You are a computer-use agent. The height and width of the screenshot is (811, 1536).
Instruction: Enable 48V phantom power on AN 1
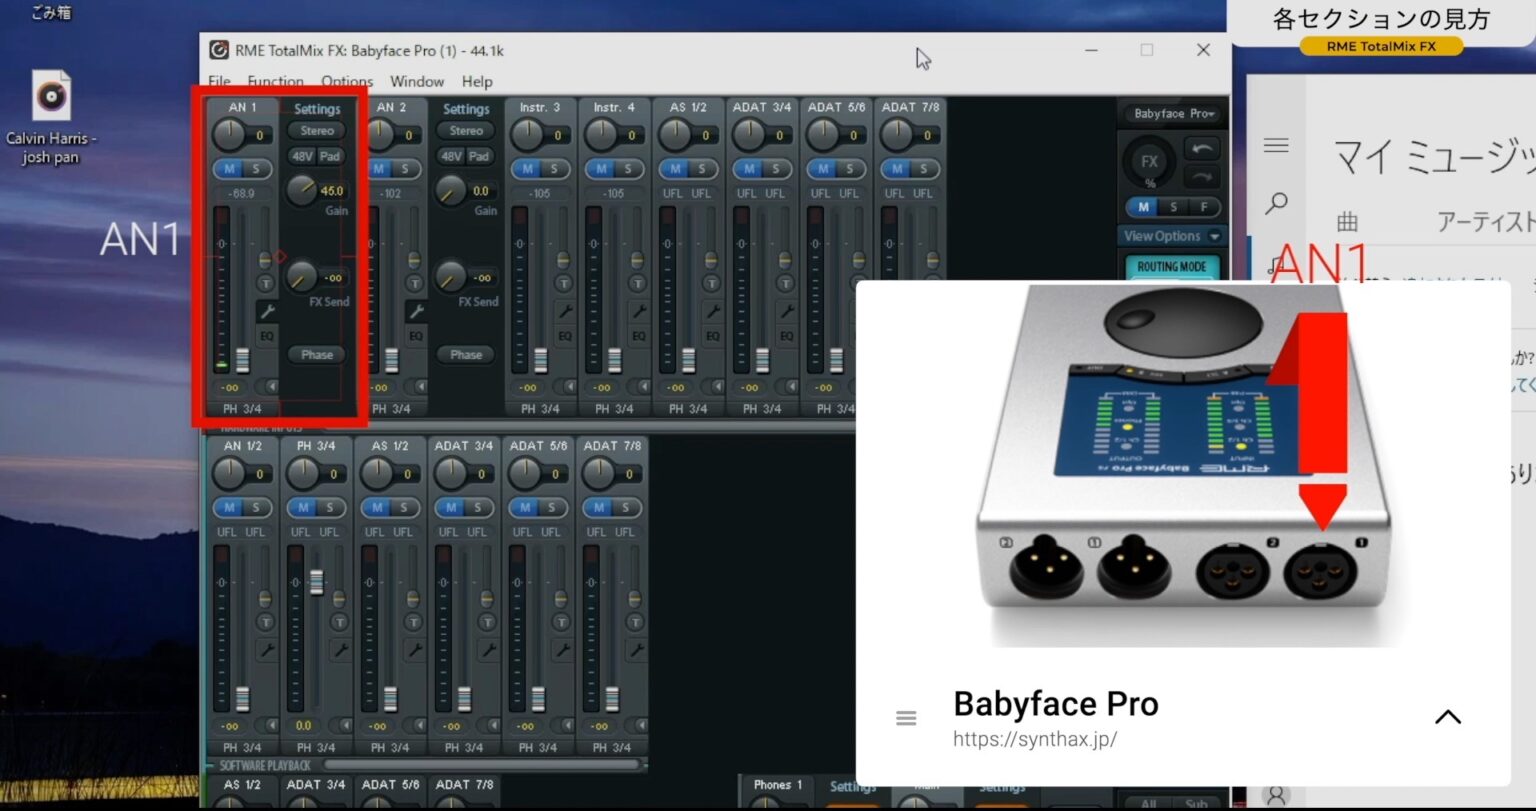click(303, 156)
